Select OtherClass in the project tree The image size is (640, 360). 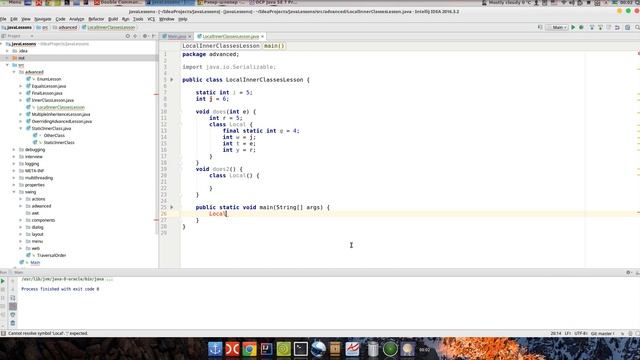click(x=54, y=136)
